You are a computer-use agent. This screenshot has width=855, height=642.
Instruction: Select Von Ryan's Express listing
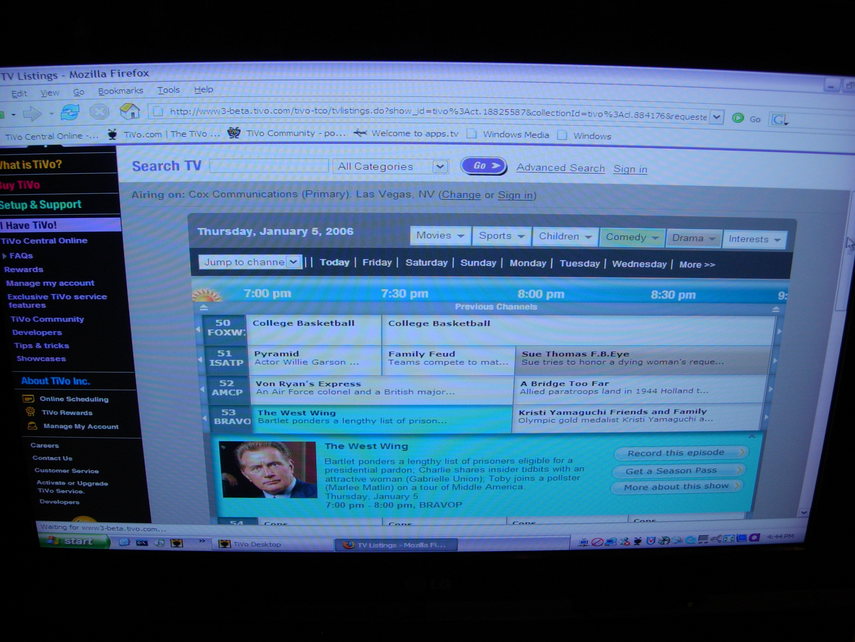[381, 389]
